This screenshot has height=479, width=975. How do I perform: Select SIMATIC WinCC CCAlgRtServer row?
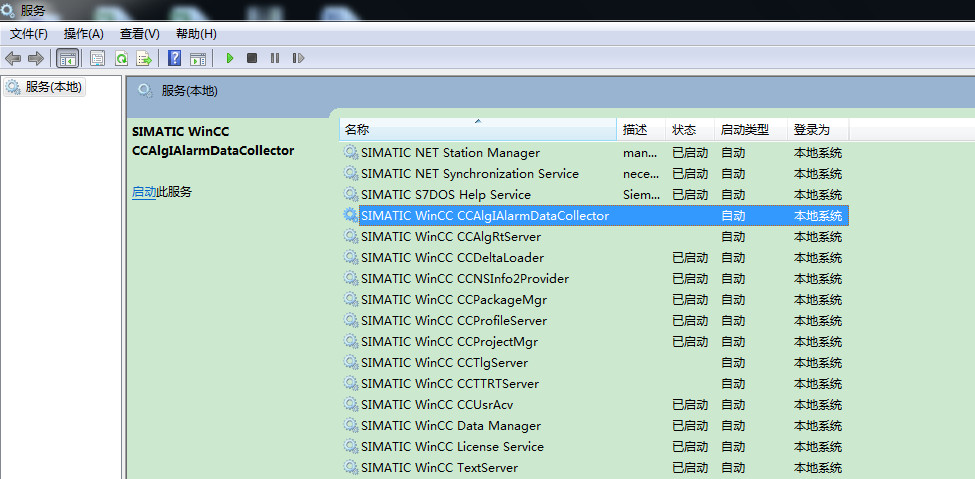tap(594, 237)
